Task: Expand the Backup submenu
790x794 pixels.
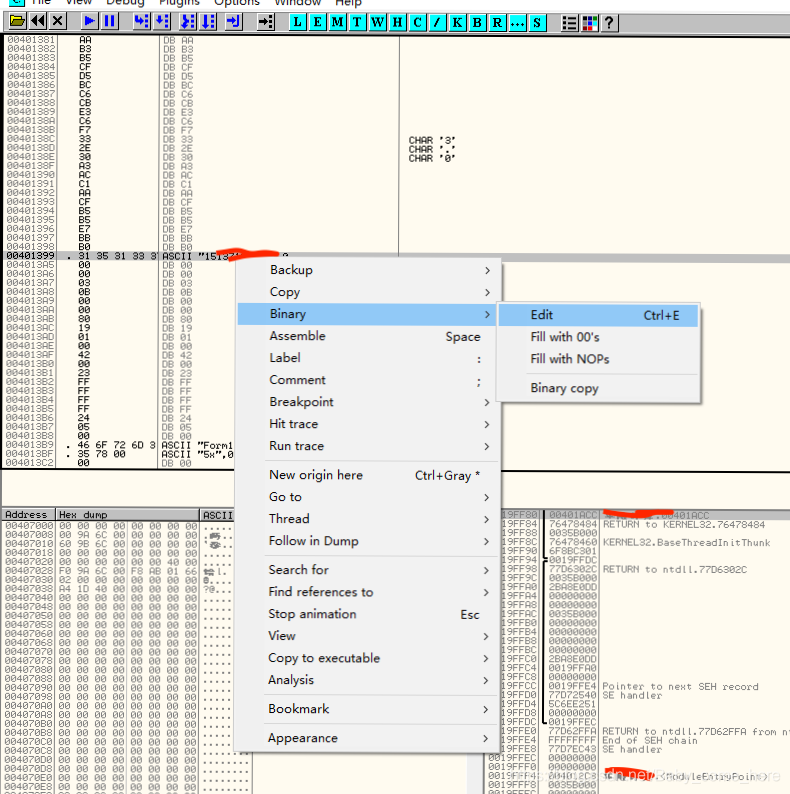Action: (369, 270)
